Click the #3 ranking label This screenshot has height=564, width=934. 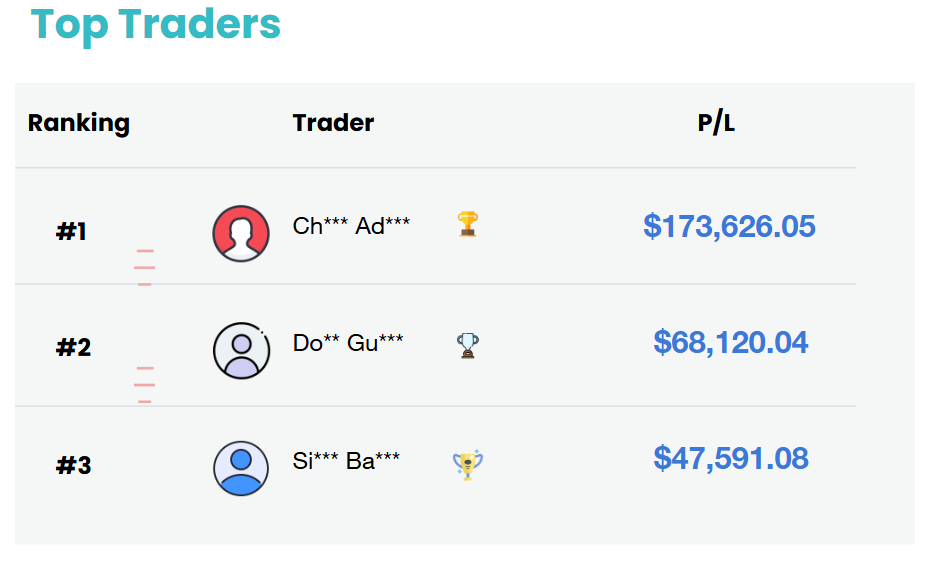(x=73, y=465)
